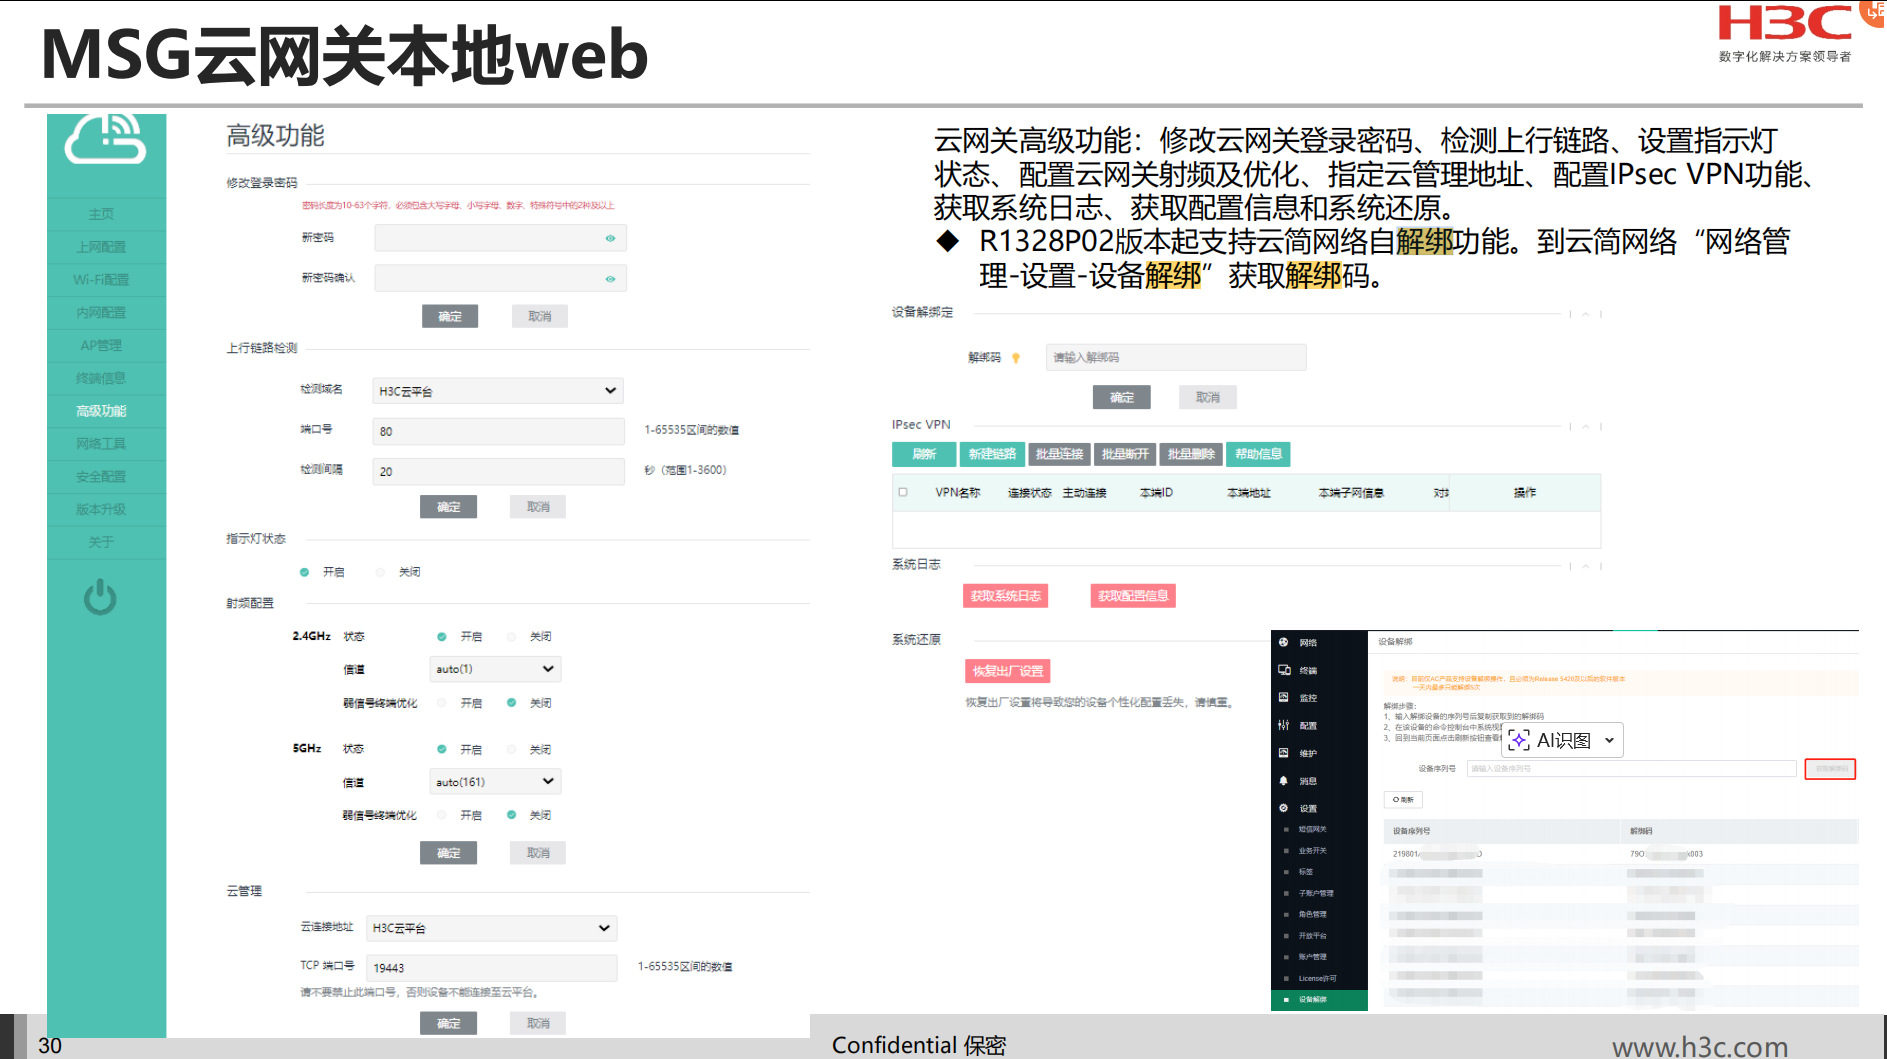
Task: Click the 刷新 button in cloud page
Action: tap(1403, 800)
